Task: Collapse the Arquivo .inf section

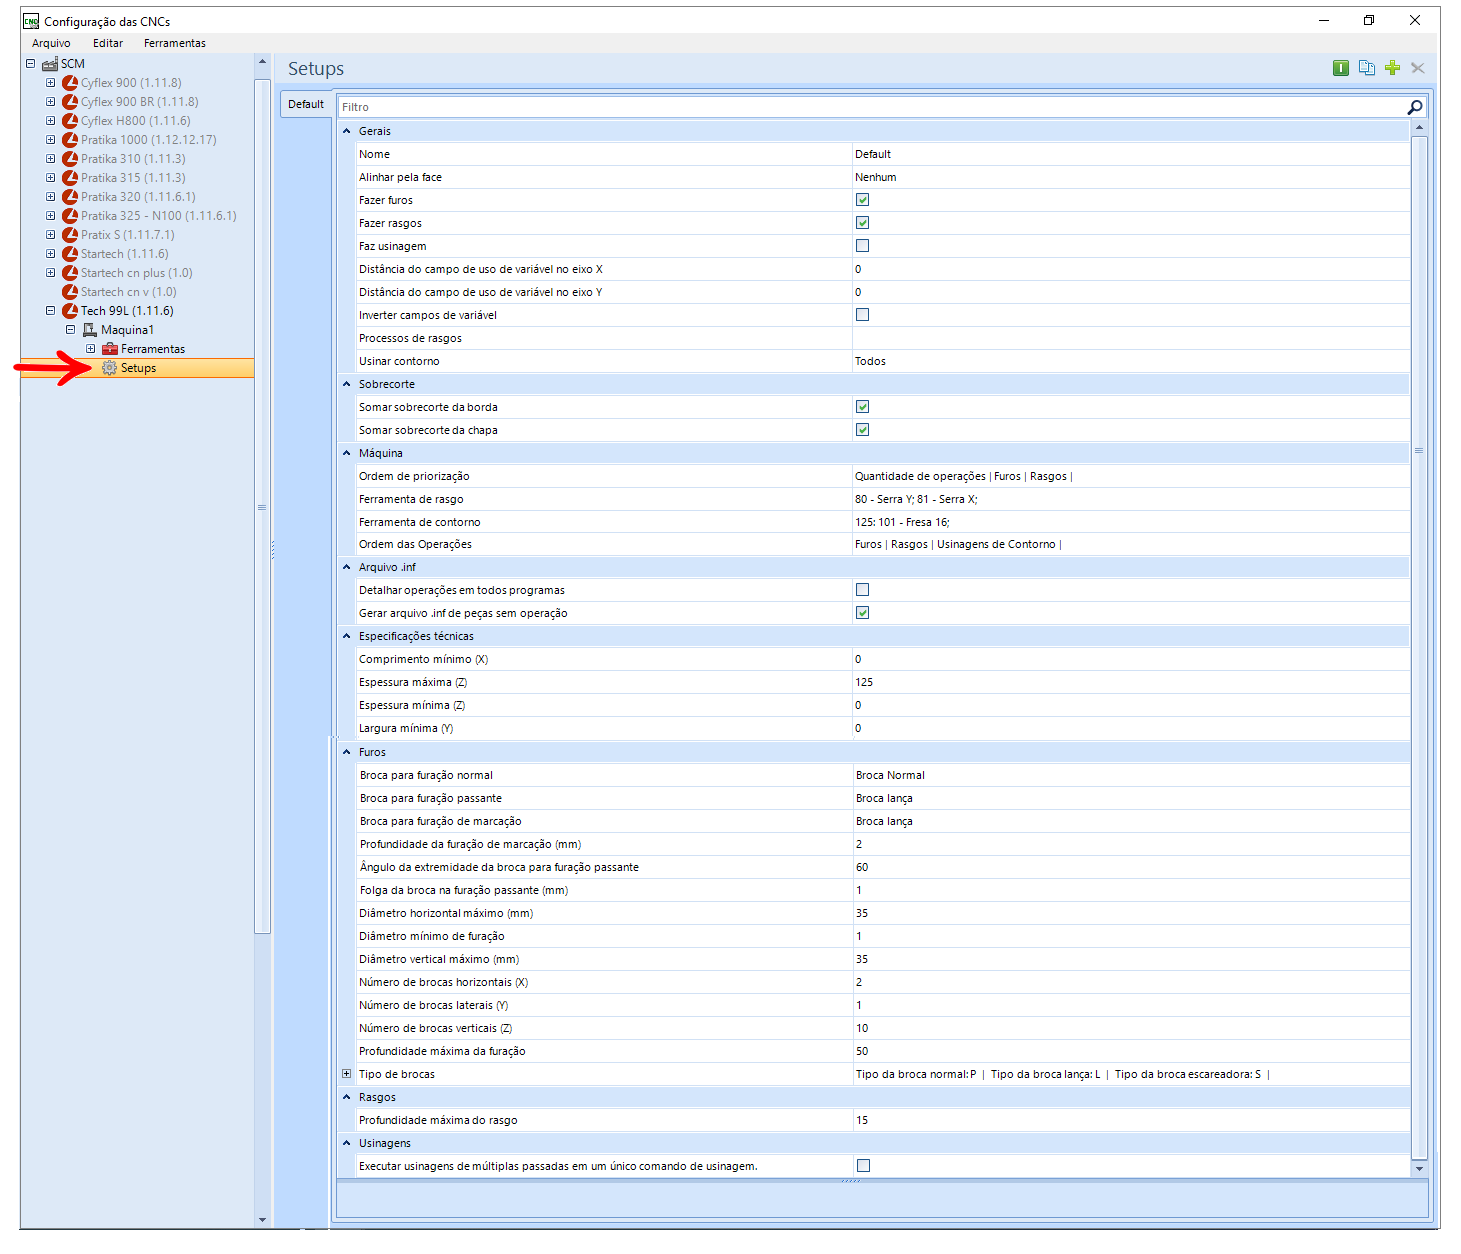Action: [x=347, y=567]
